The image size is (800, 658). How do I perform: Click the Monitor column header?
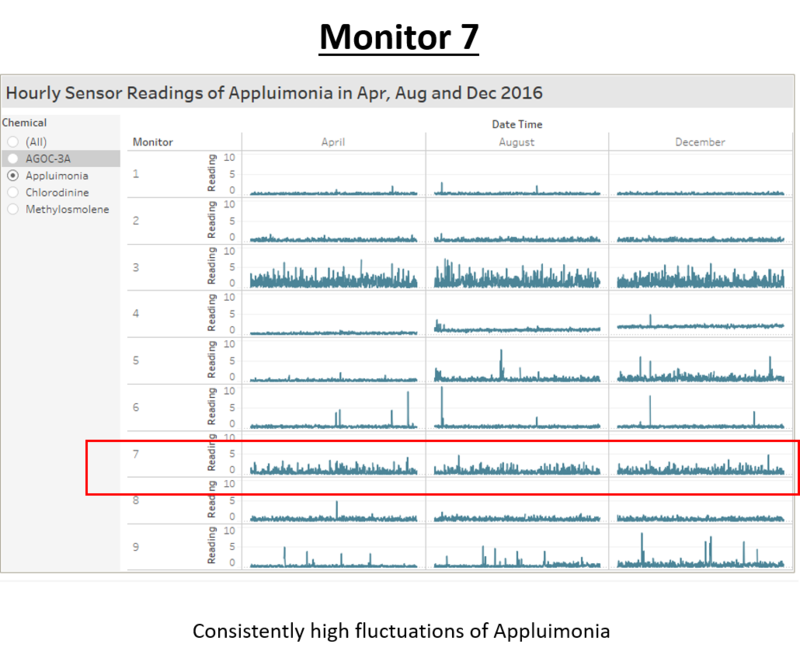pos(153,142)
